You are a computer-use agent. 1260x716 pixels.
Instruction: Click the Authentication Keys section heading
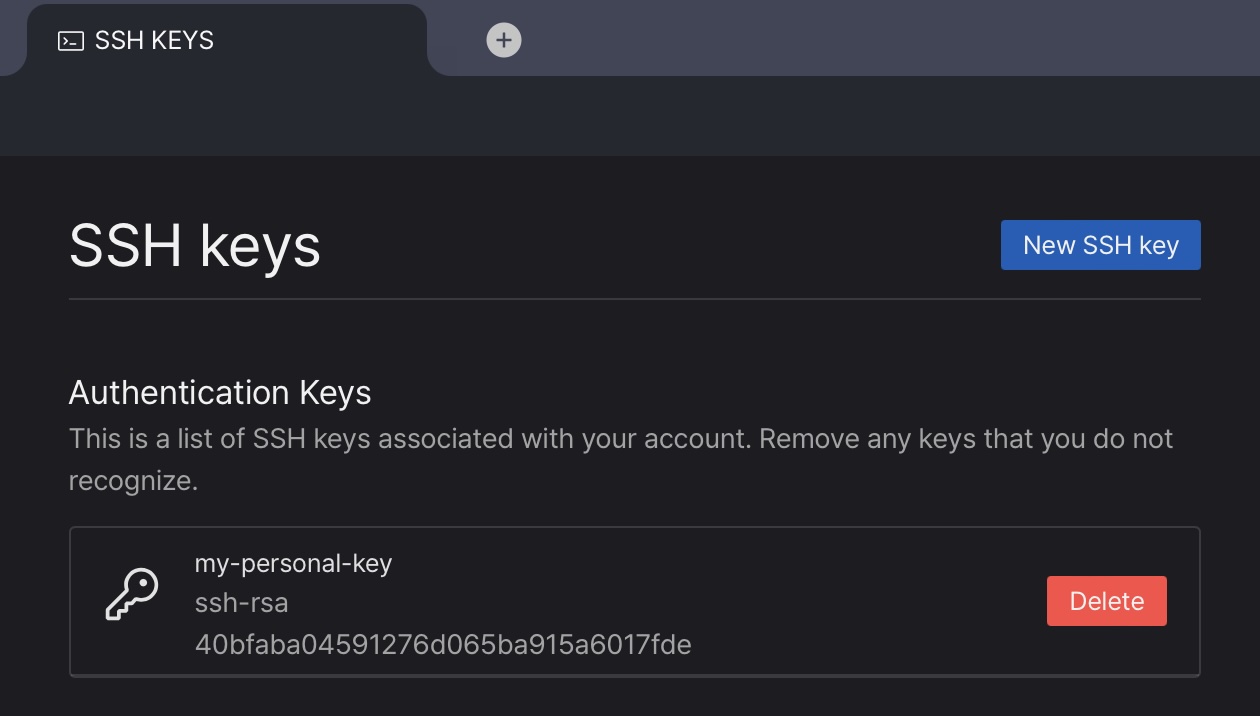(220, 393)
